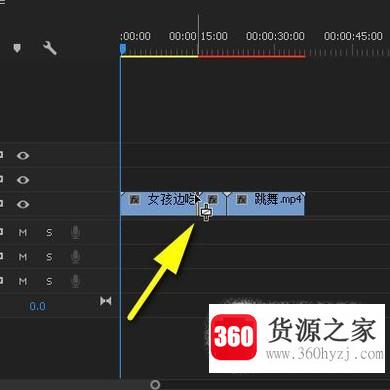Enable voice-over record mic on third audio track
This screenshot has width=390, height=390.
click(x=76, y=281)
